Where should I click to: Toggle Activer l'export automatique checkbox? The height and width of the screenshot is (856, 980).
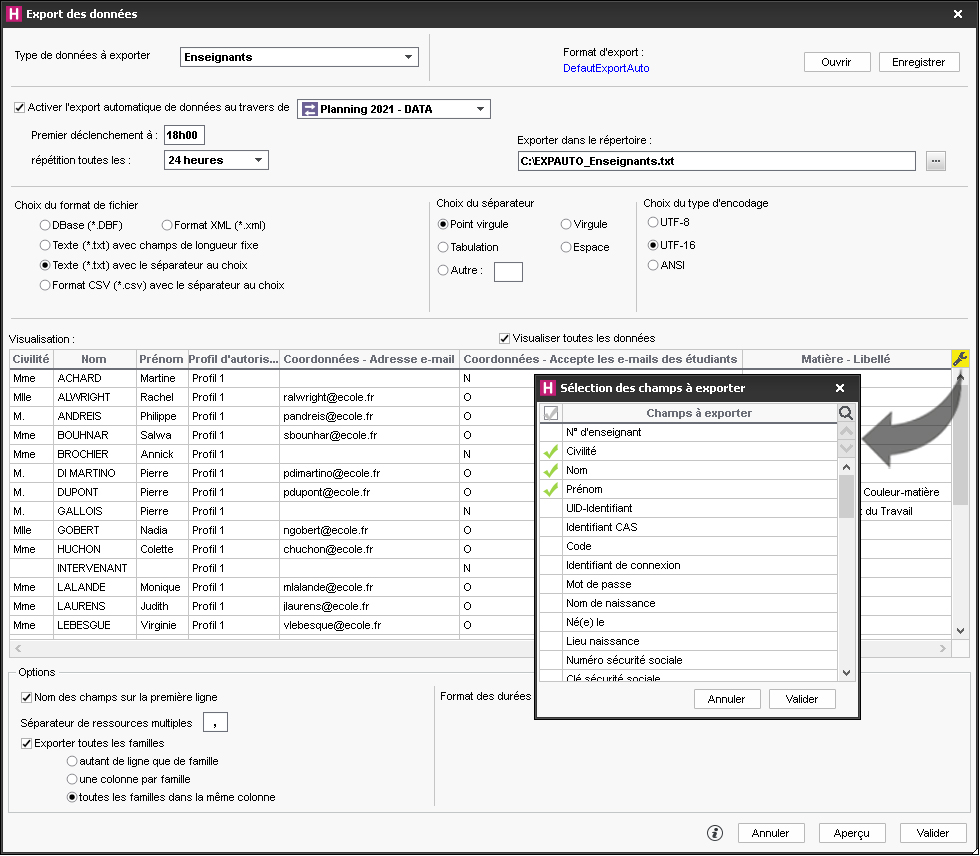tap(19, 107)
